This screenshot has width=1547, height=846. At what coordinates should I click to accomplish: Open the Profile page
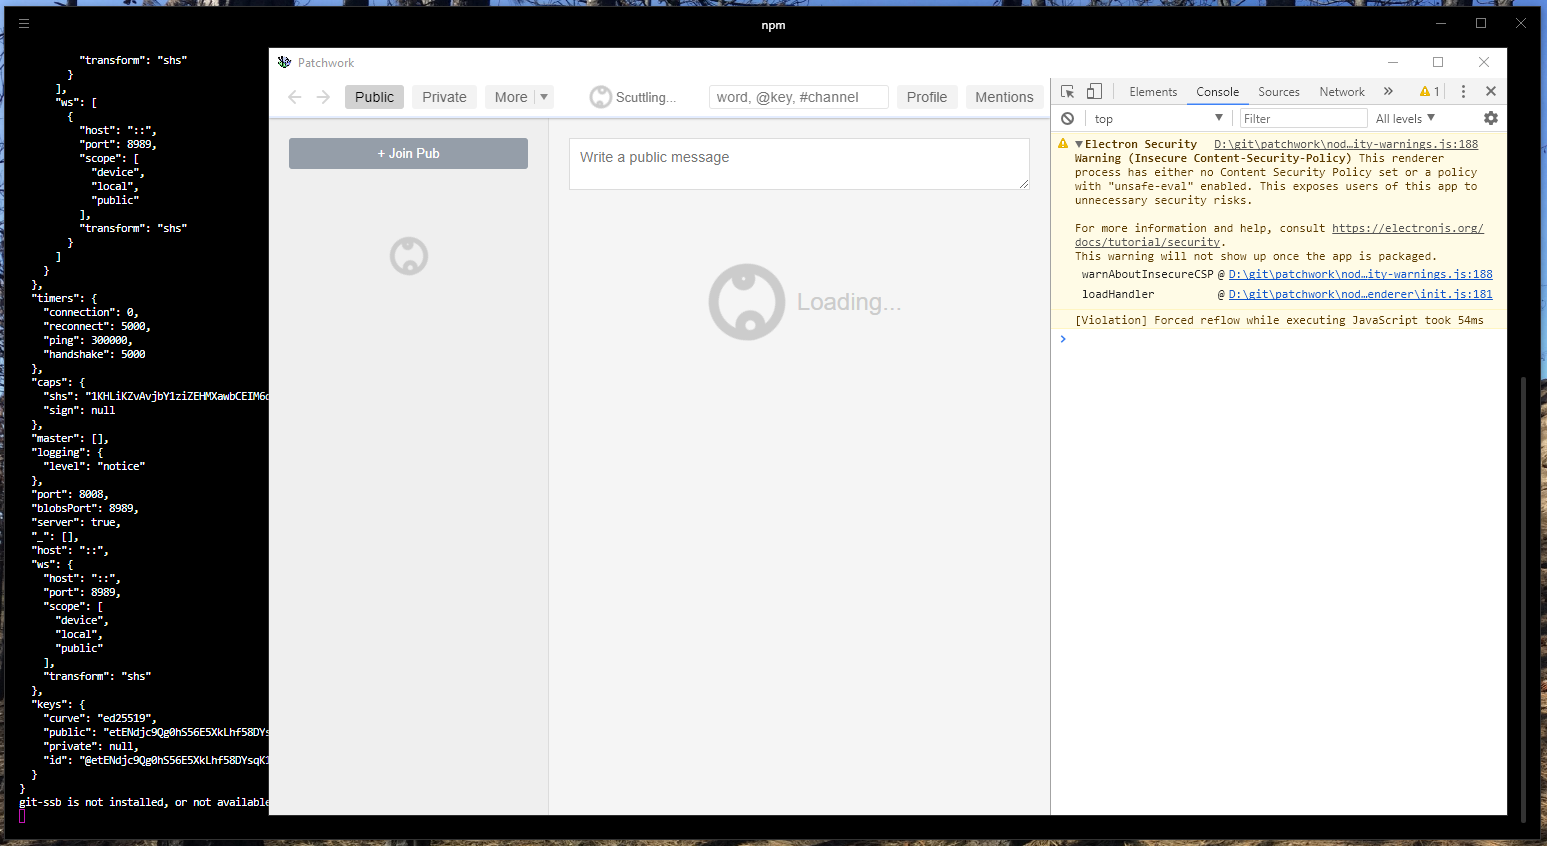coord(927,97)
